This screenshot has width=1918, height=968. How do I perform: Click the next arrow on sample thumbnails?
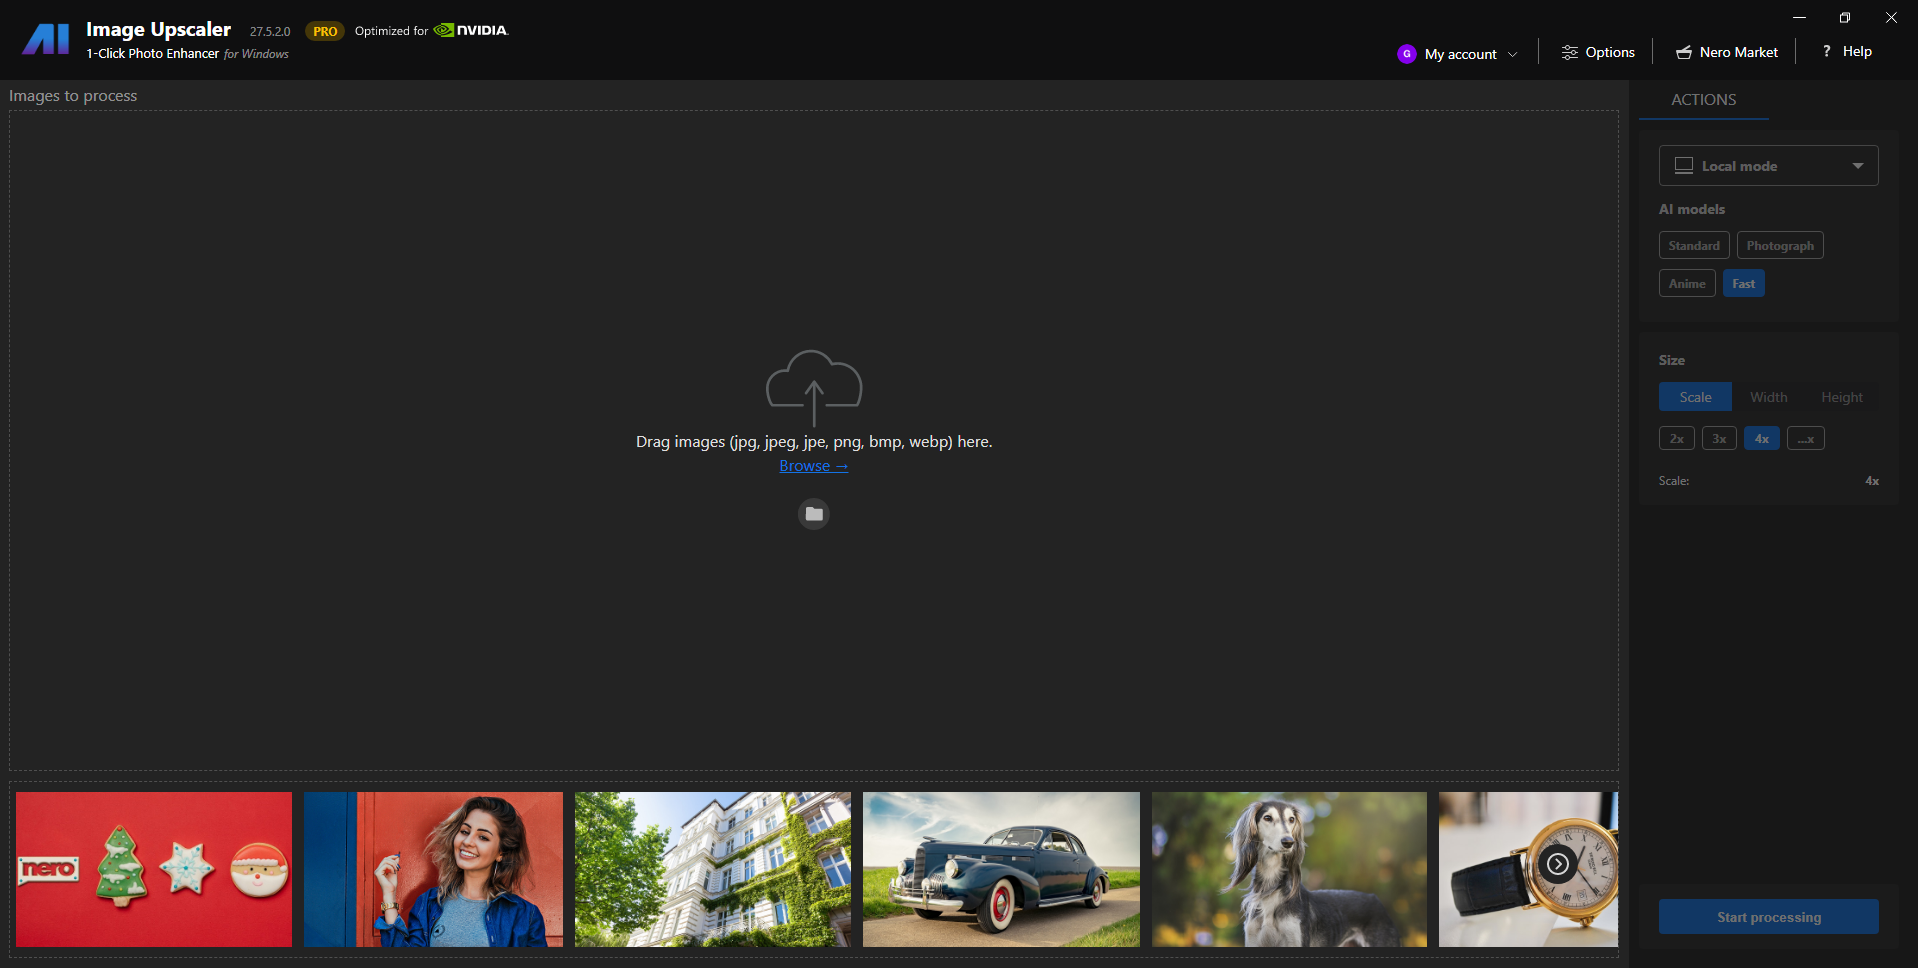[1557, 864]
